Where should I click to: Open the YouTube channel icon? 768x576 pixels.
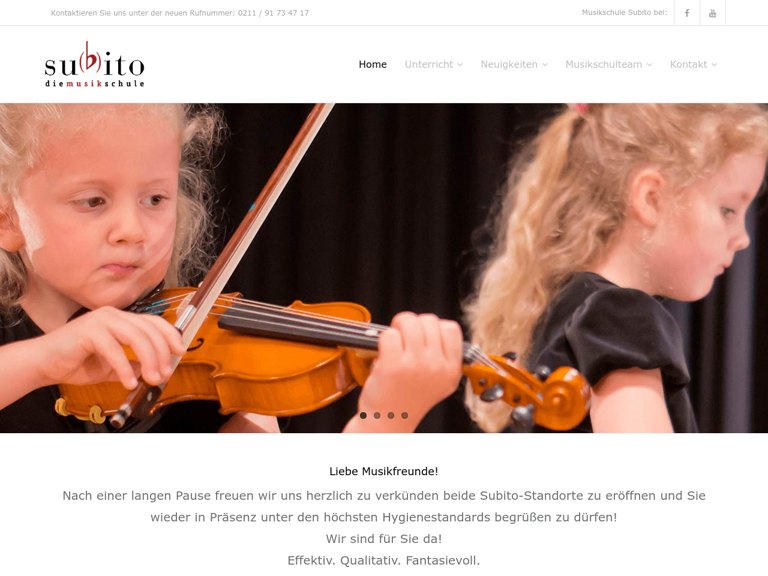712,13
